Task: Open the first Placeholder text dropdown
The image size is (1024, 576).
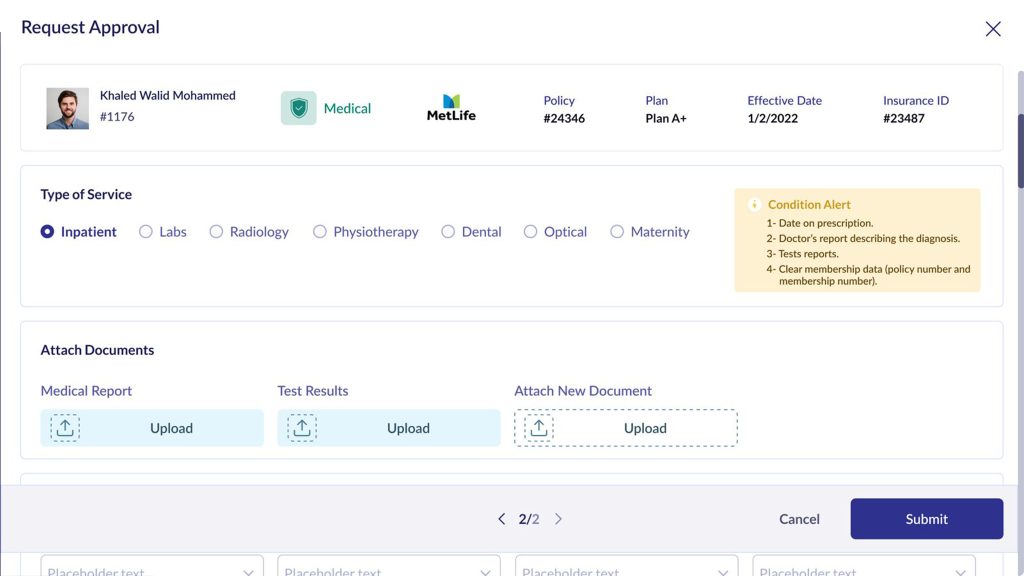Action: point(152,567)
